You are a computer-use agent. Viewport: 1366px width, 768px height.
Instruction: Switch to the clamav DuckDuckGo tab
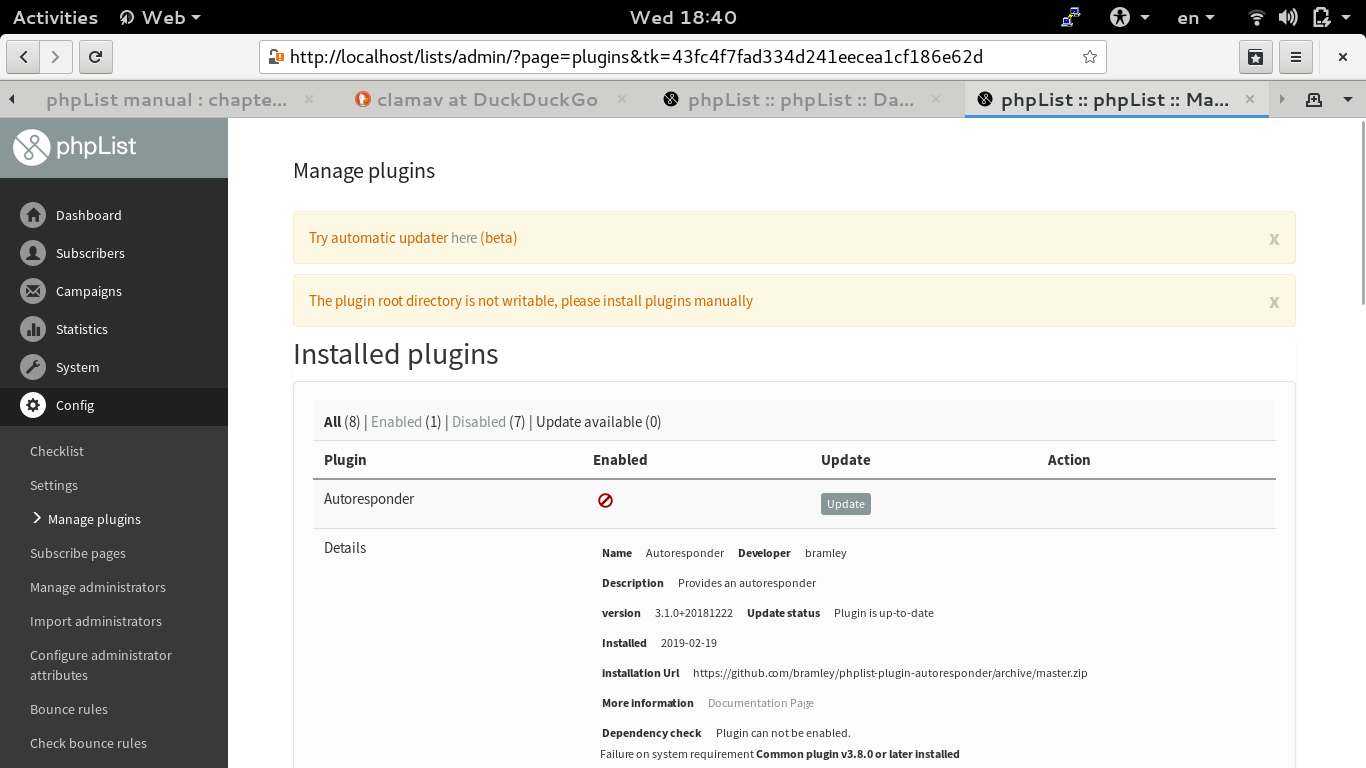(487, 99)
